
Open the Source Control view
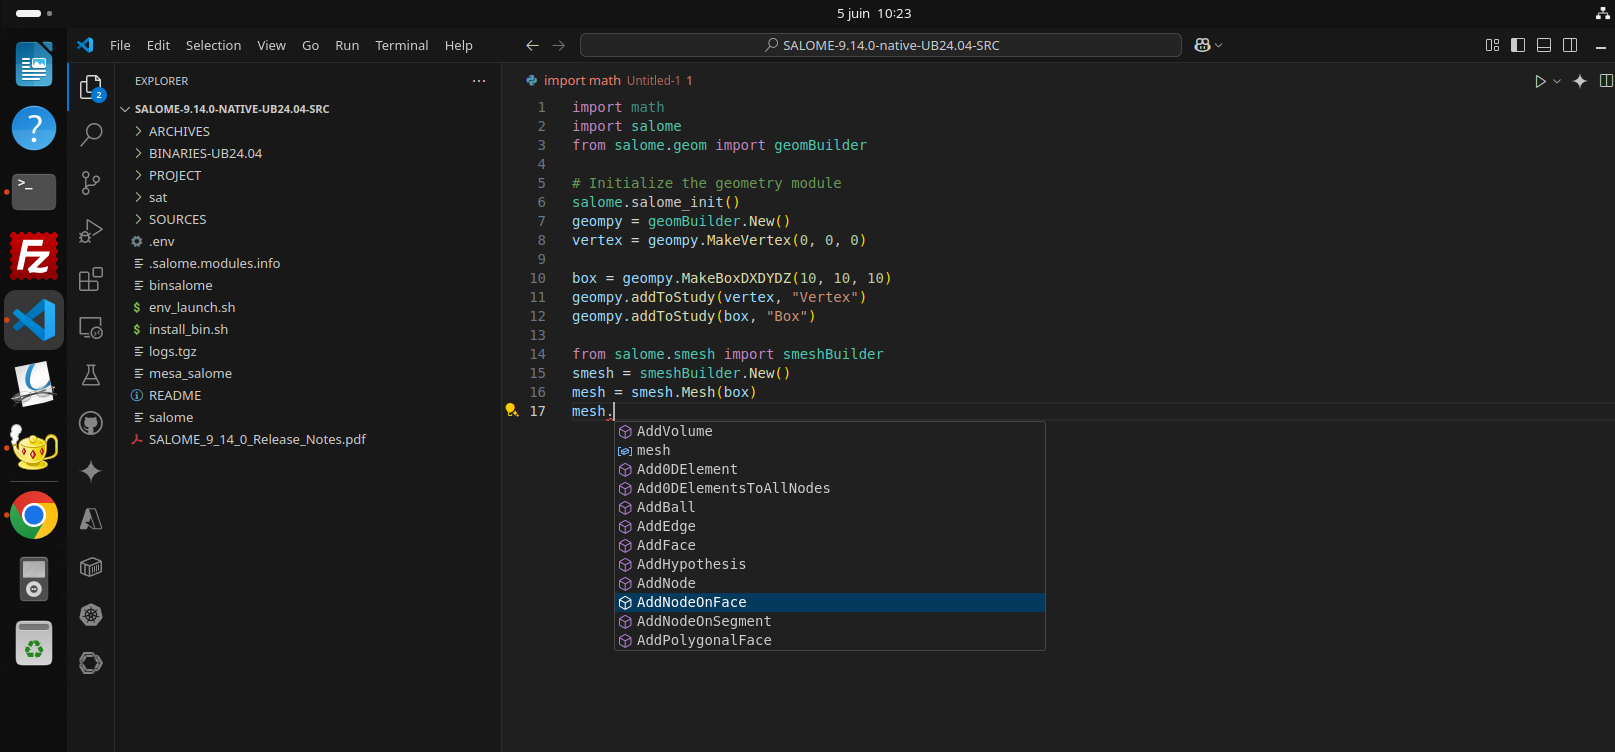91,182
